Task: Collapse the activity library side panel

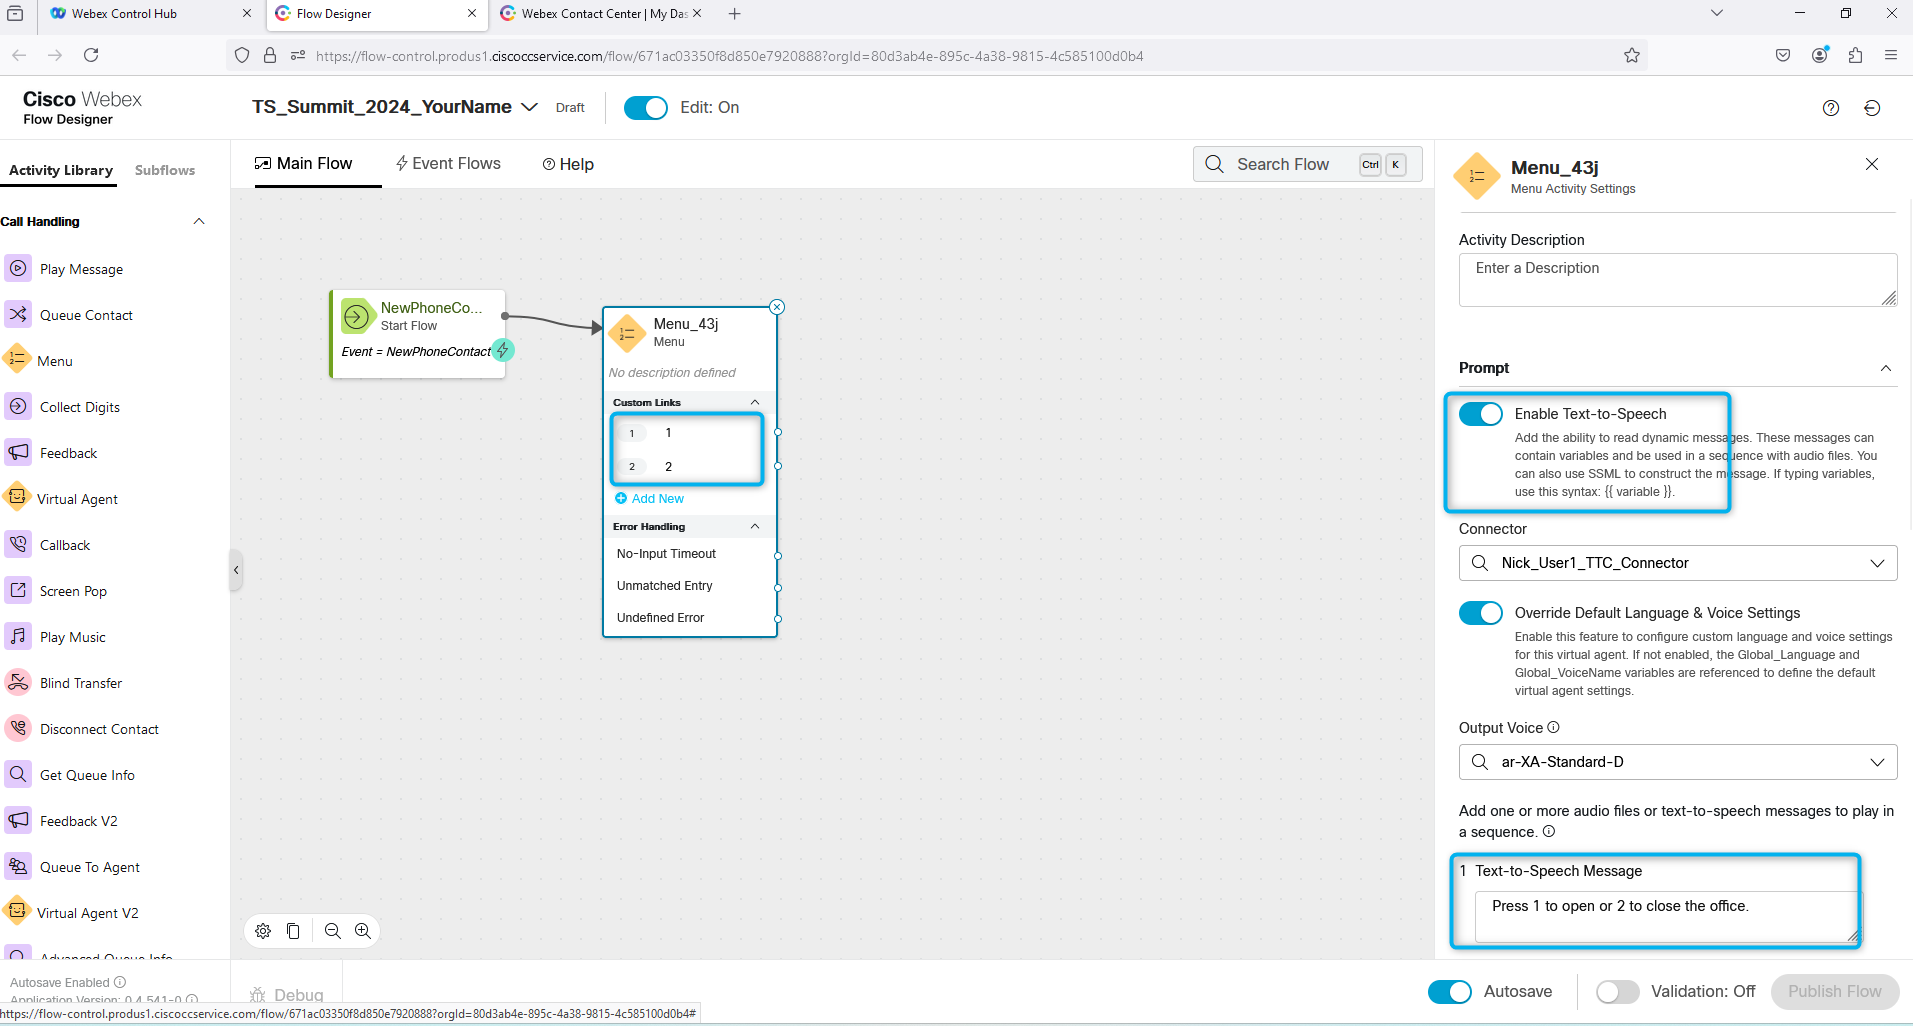Action: click(x=236, y=570)
